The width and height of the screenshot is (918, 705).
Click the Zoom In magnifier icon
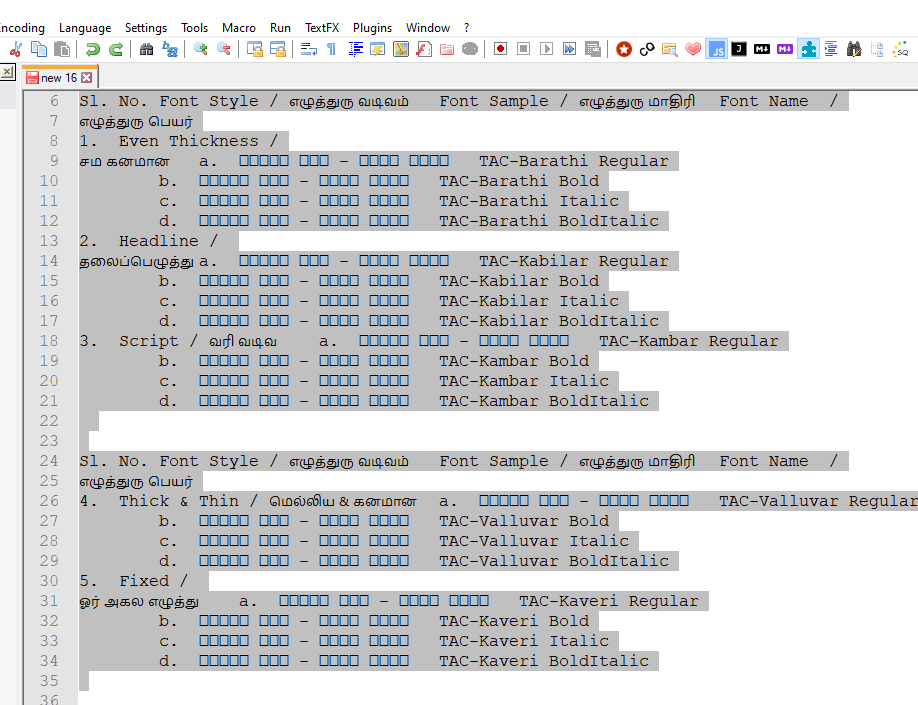click(201, 49)
